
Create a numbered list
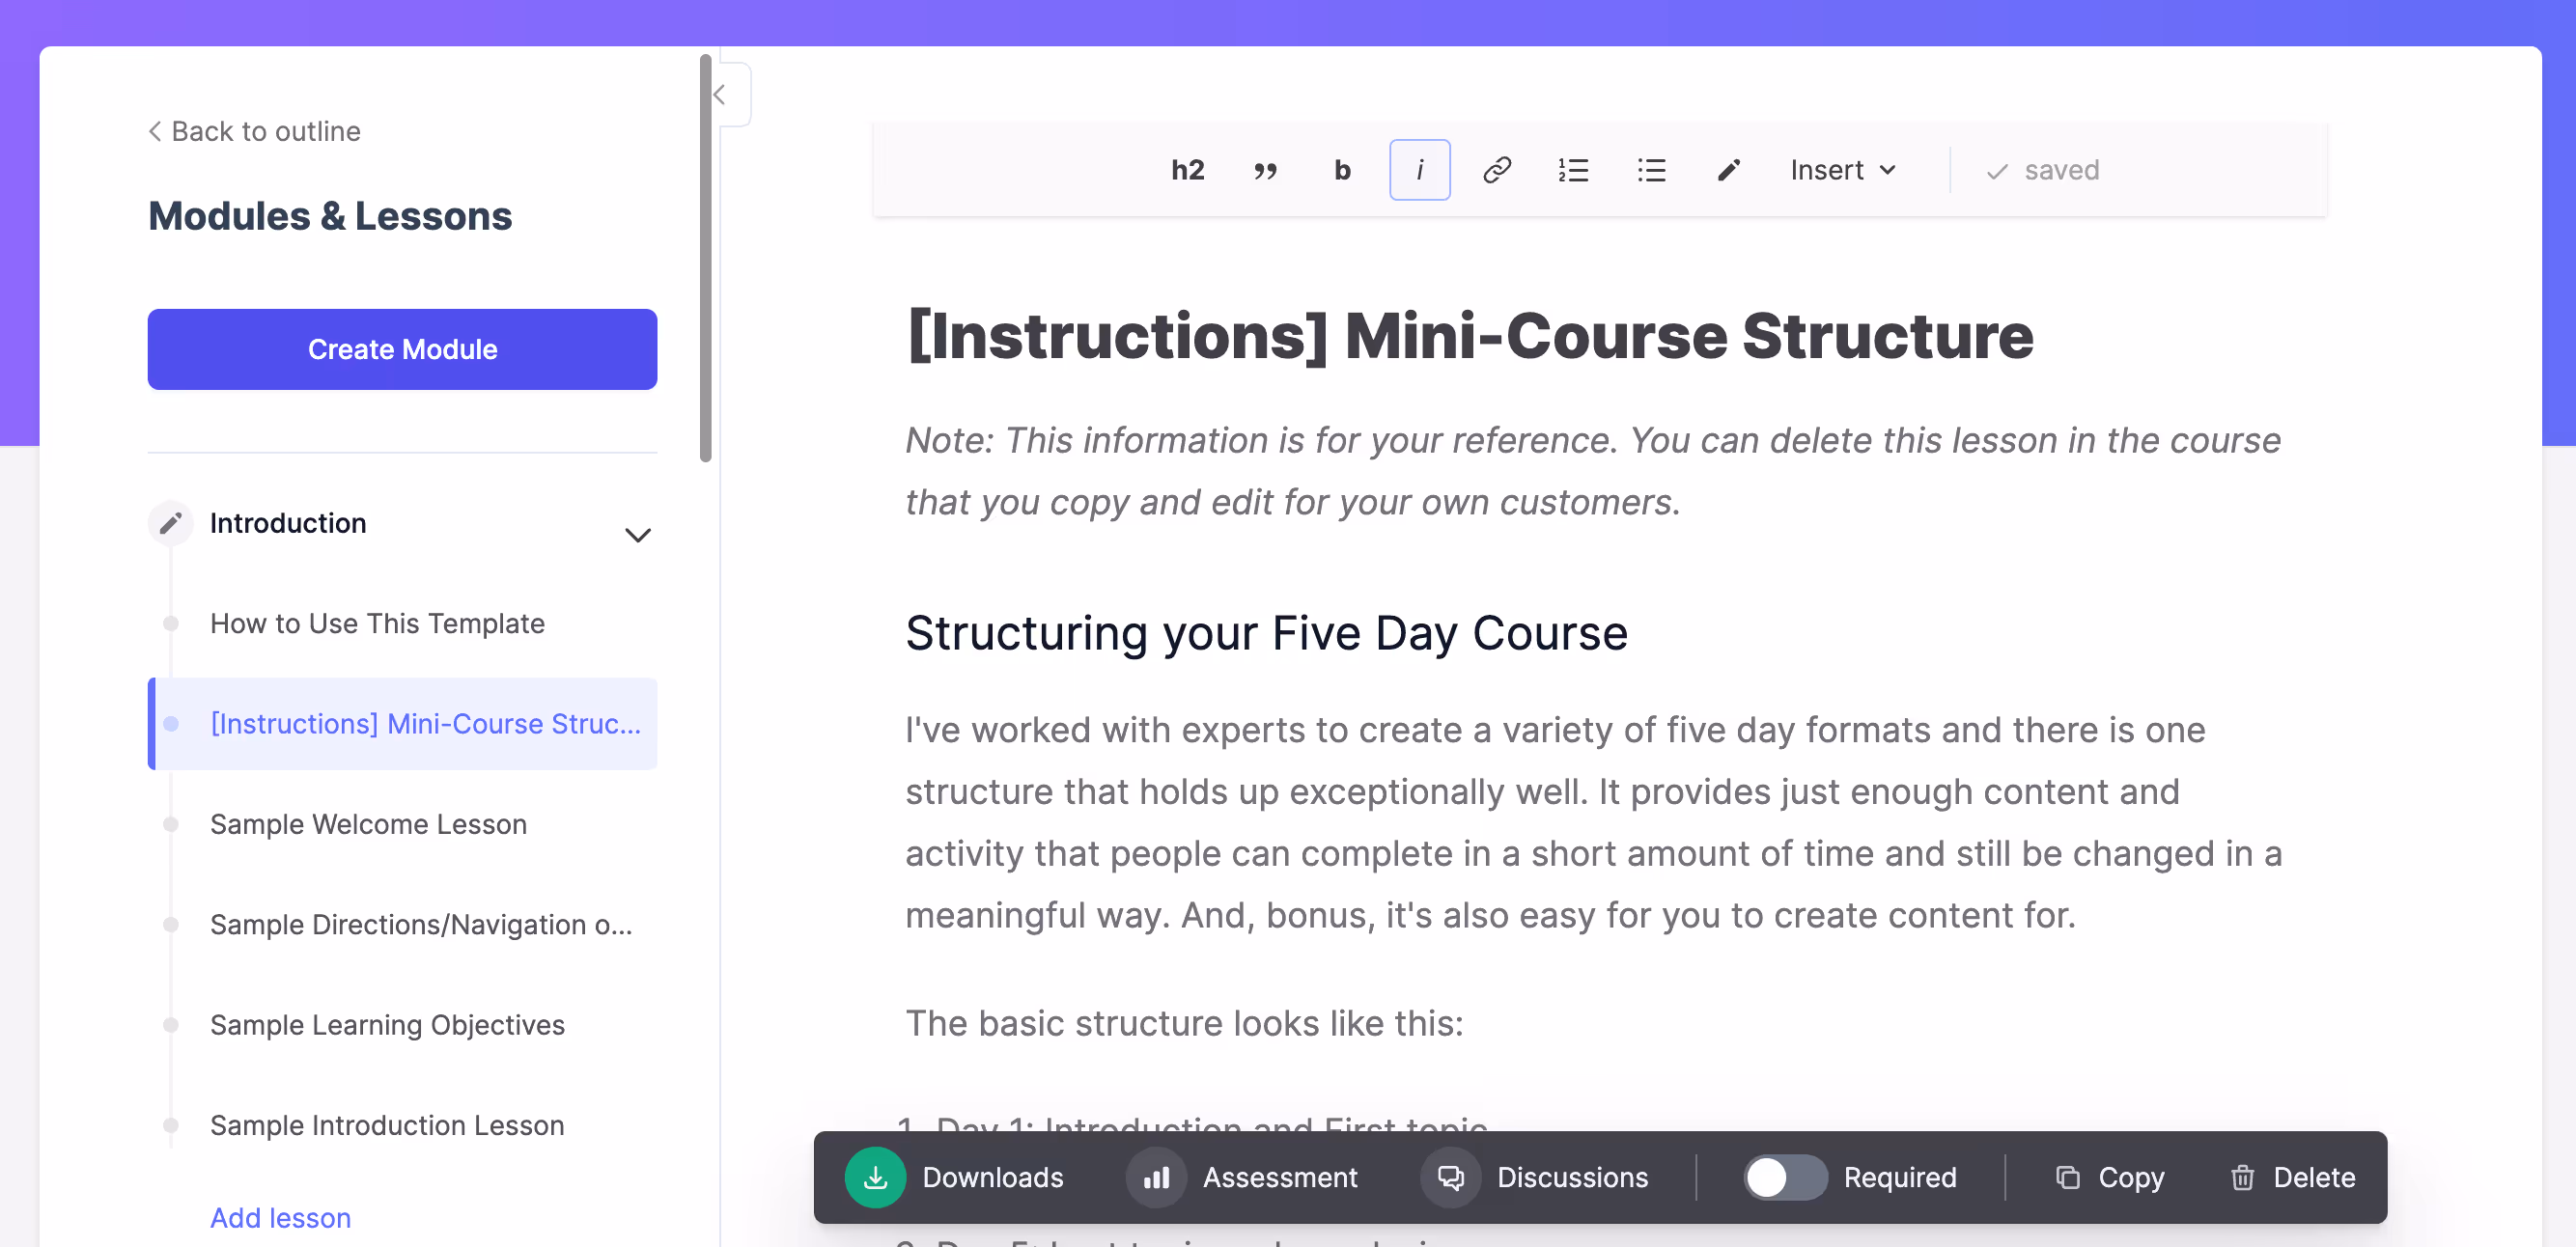[1573, 169]
